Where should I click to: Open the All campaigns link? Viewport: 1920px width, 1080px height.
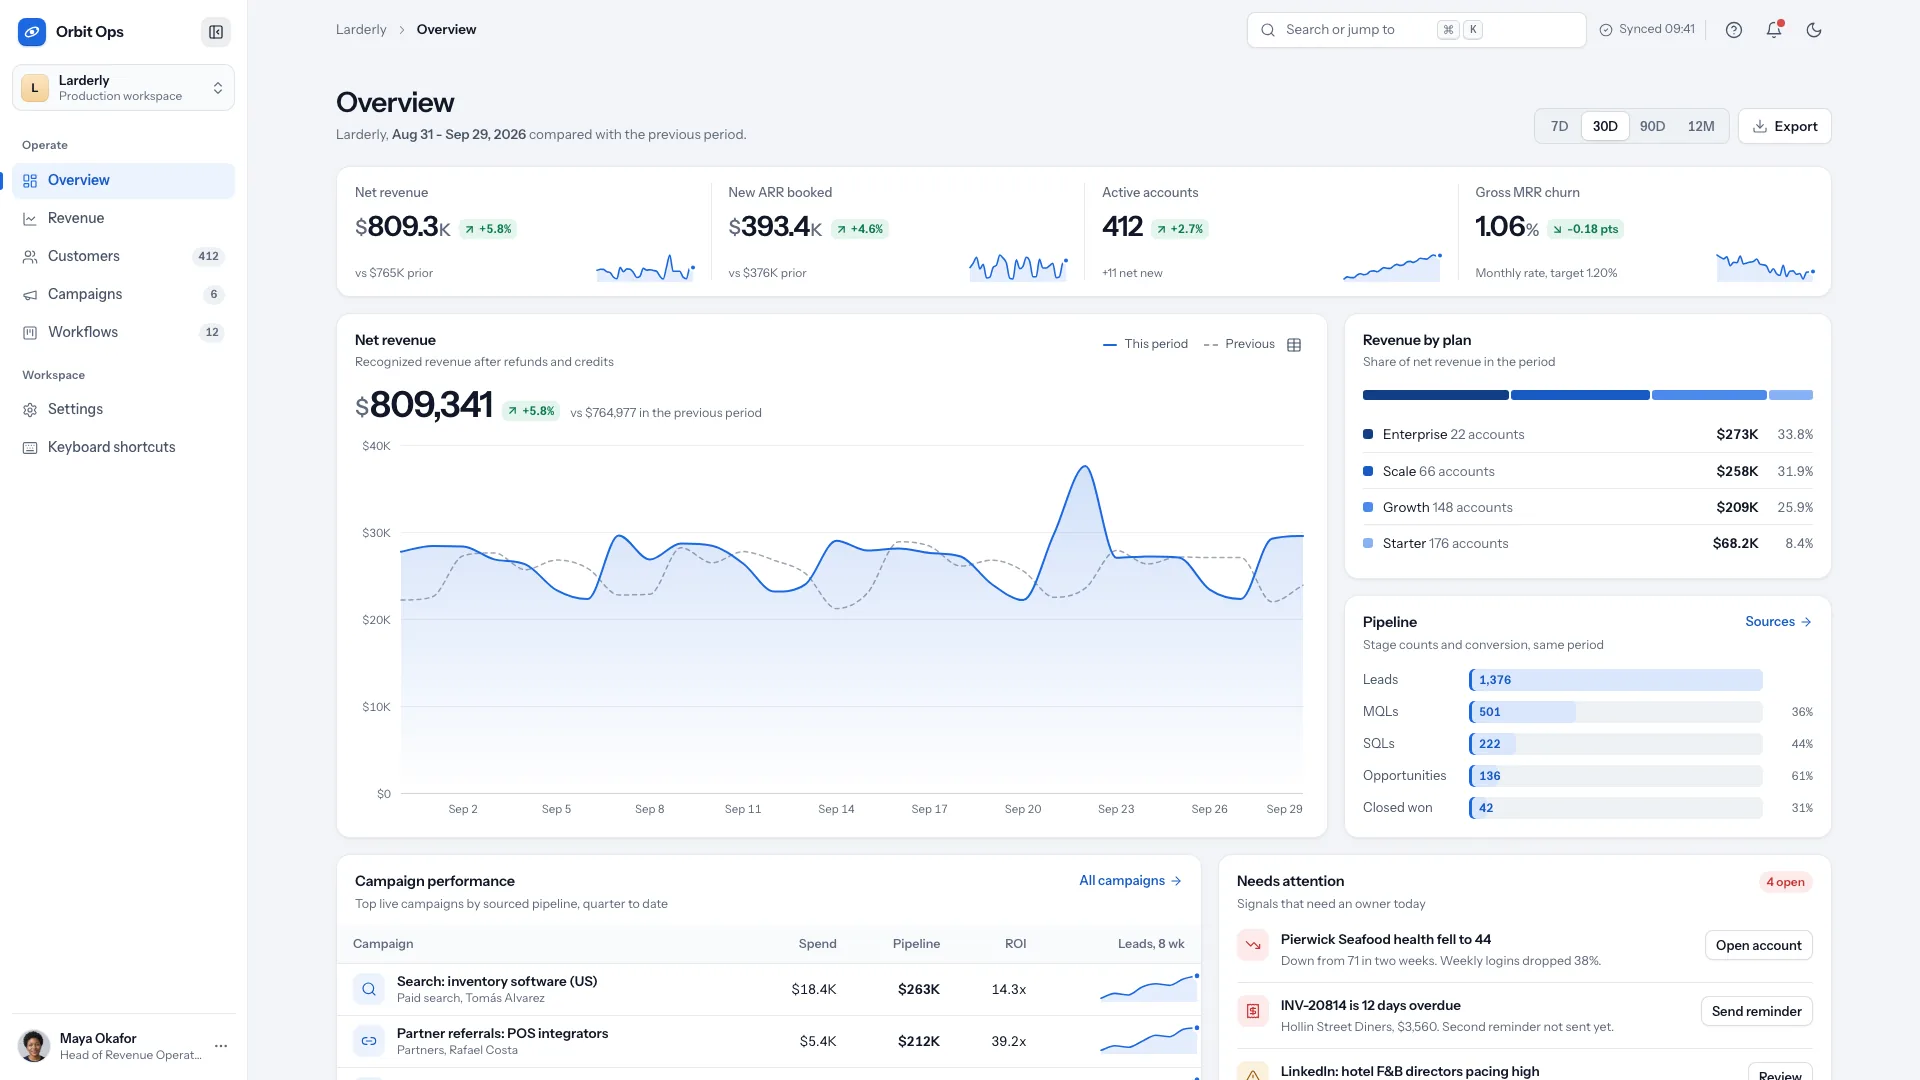click(1130, 881)
